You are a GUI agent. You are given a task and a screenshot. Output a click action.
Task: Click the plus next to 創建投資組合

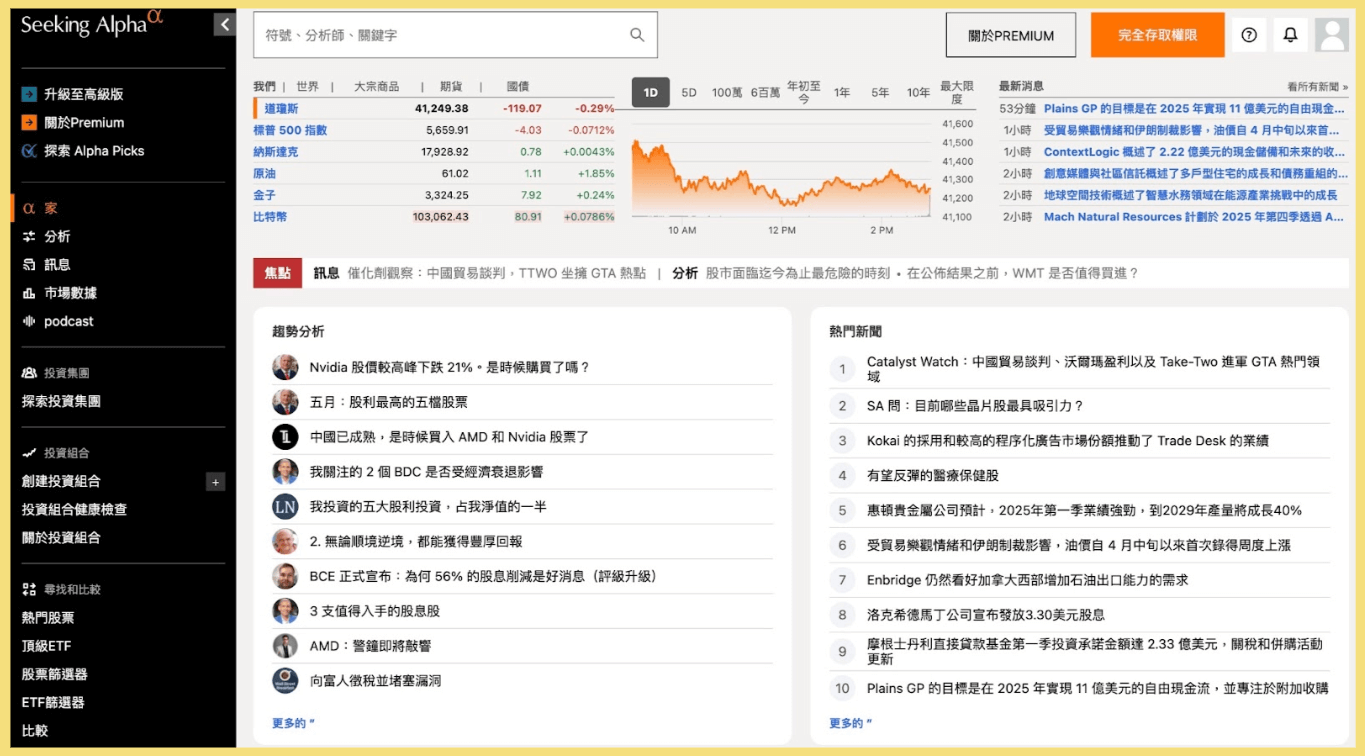click(215, 482)
